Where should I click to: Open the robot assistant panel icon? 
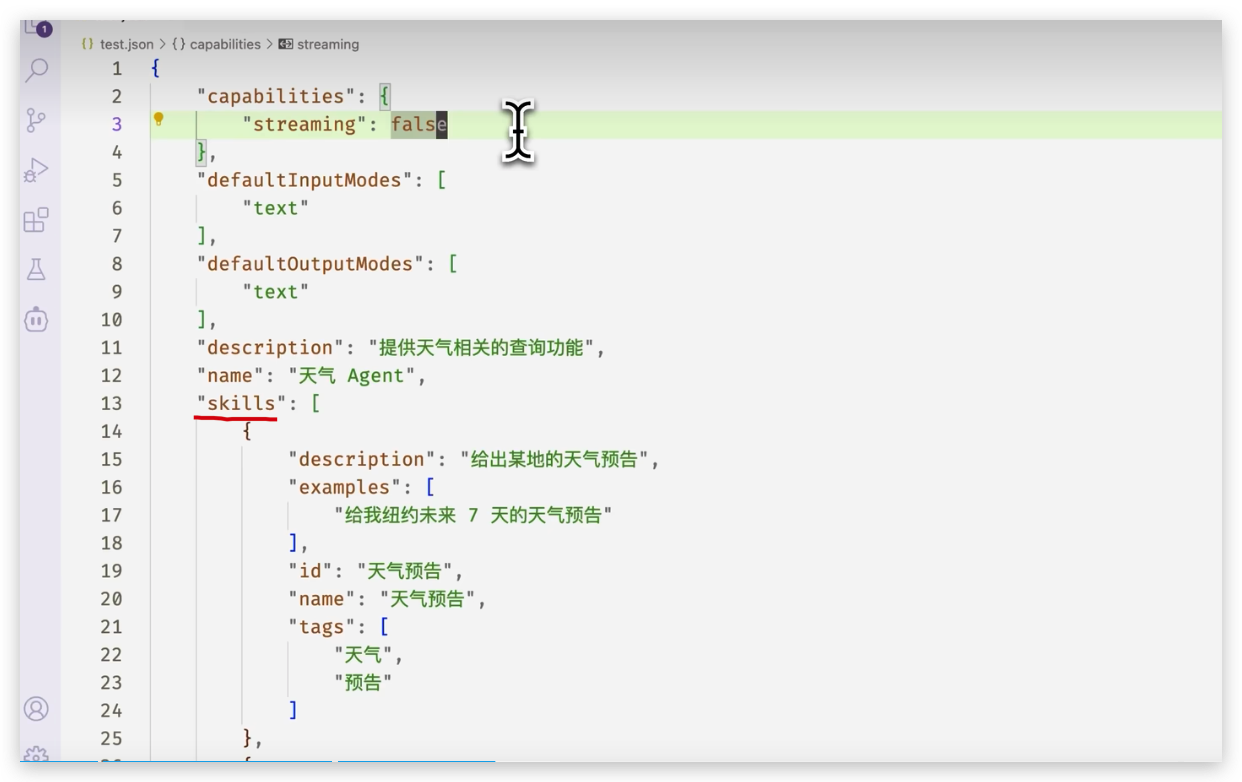tap(37, 320)
